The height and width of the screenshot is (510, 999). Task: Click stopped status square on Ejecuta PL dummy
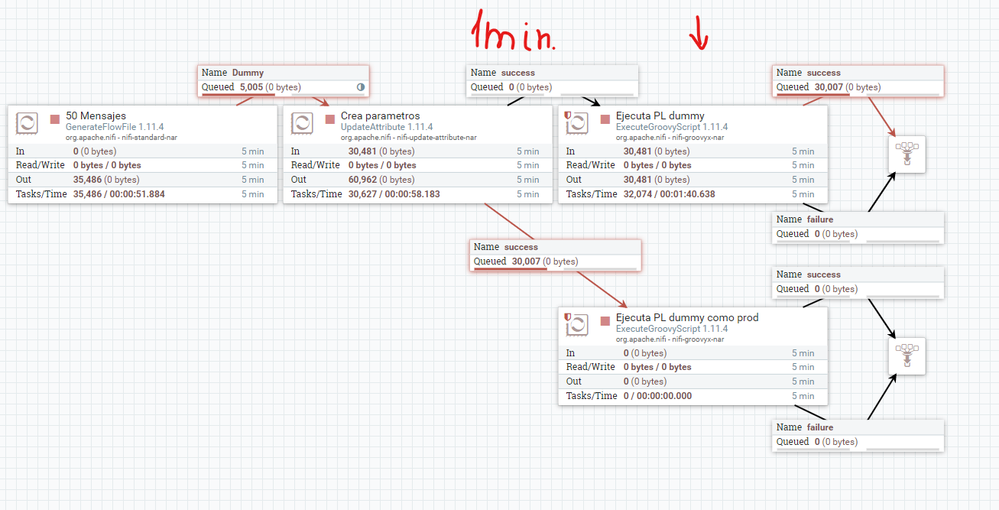pyautogui.click(x=605, y=119)
